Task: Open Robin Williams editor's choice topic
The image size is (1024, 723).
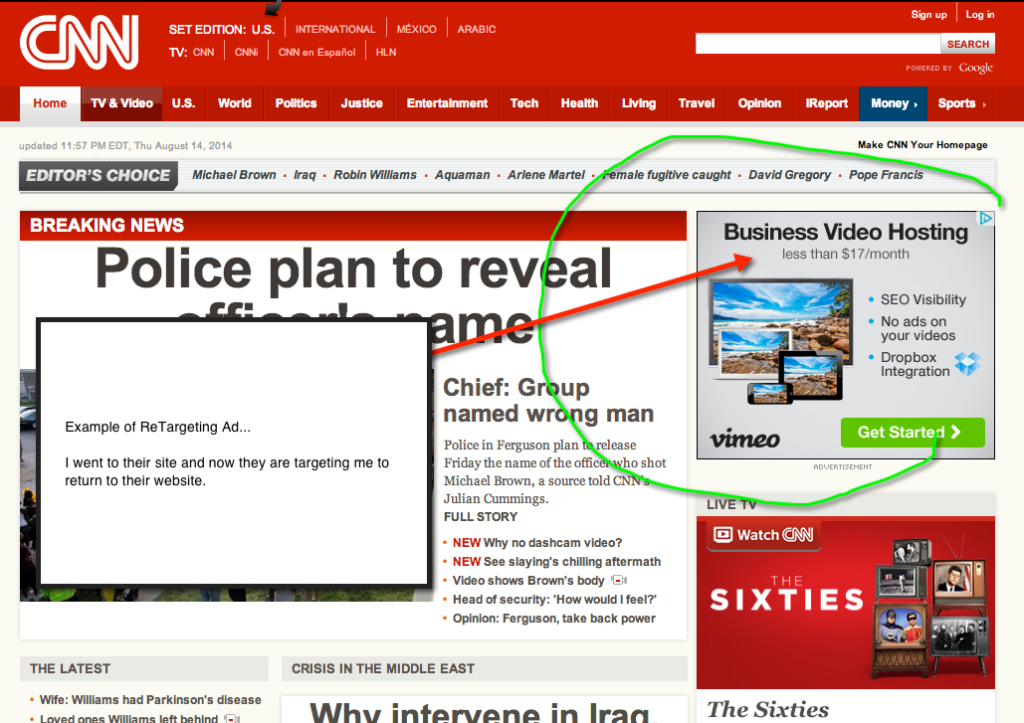Action: [375, 175]
